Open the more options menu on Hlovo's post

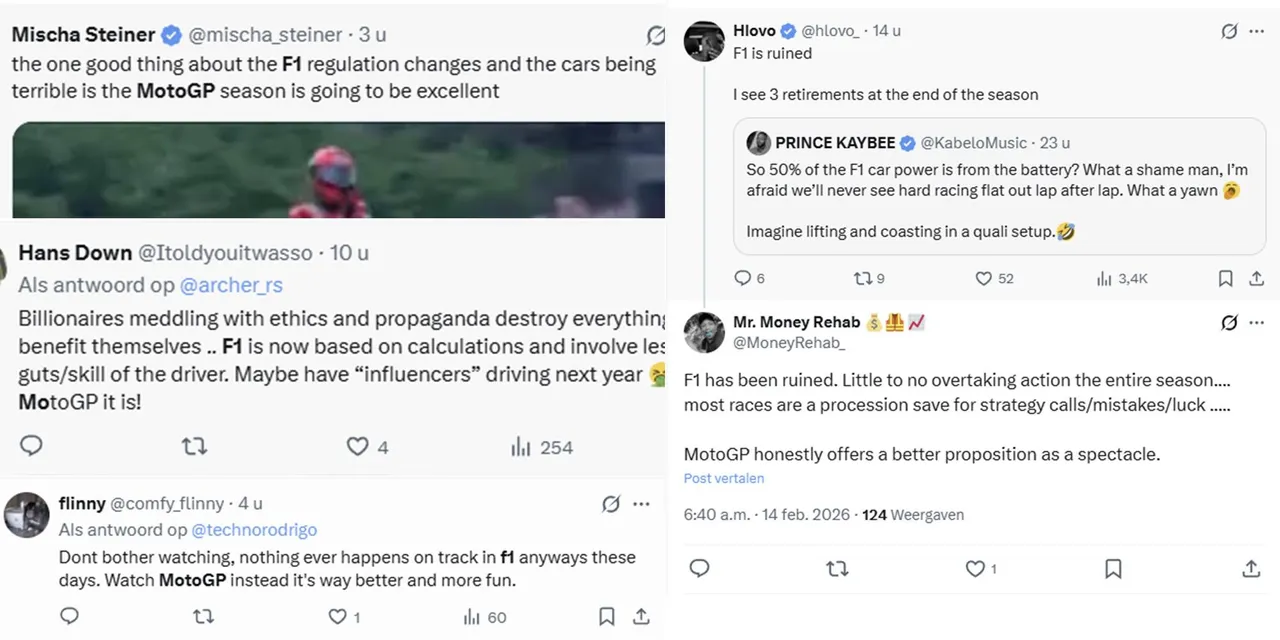pyautogui.click(x=1257, y=30)
